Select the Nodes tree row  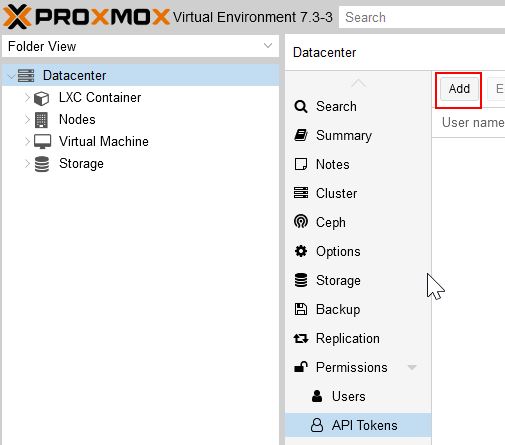[x=140, y=120]
